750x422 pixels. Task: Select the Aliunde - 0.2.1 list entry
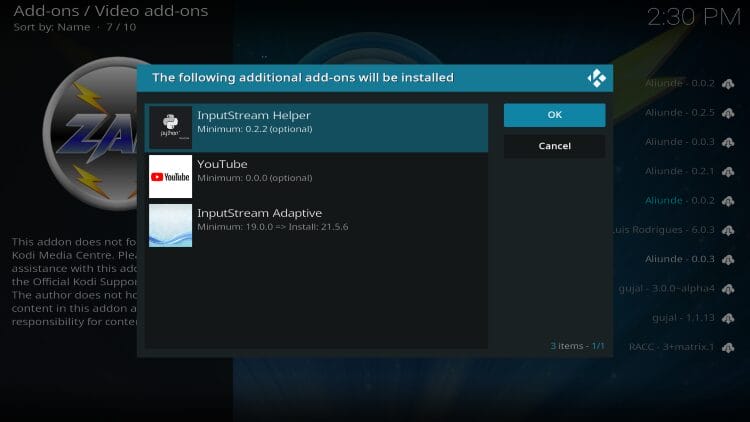[680, 171]
